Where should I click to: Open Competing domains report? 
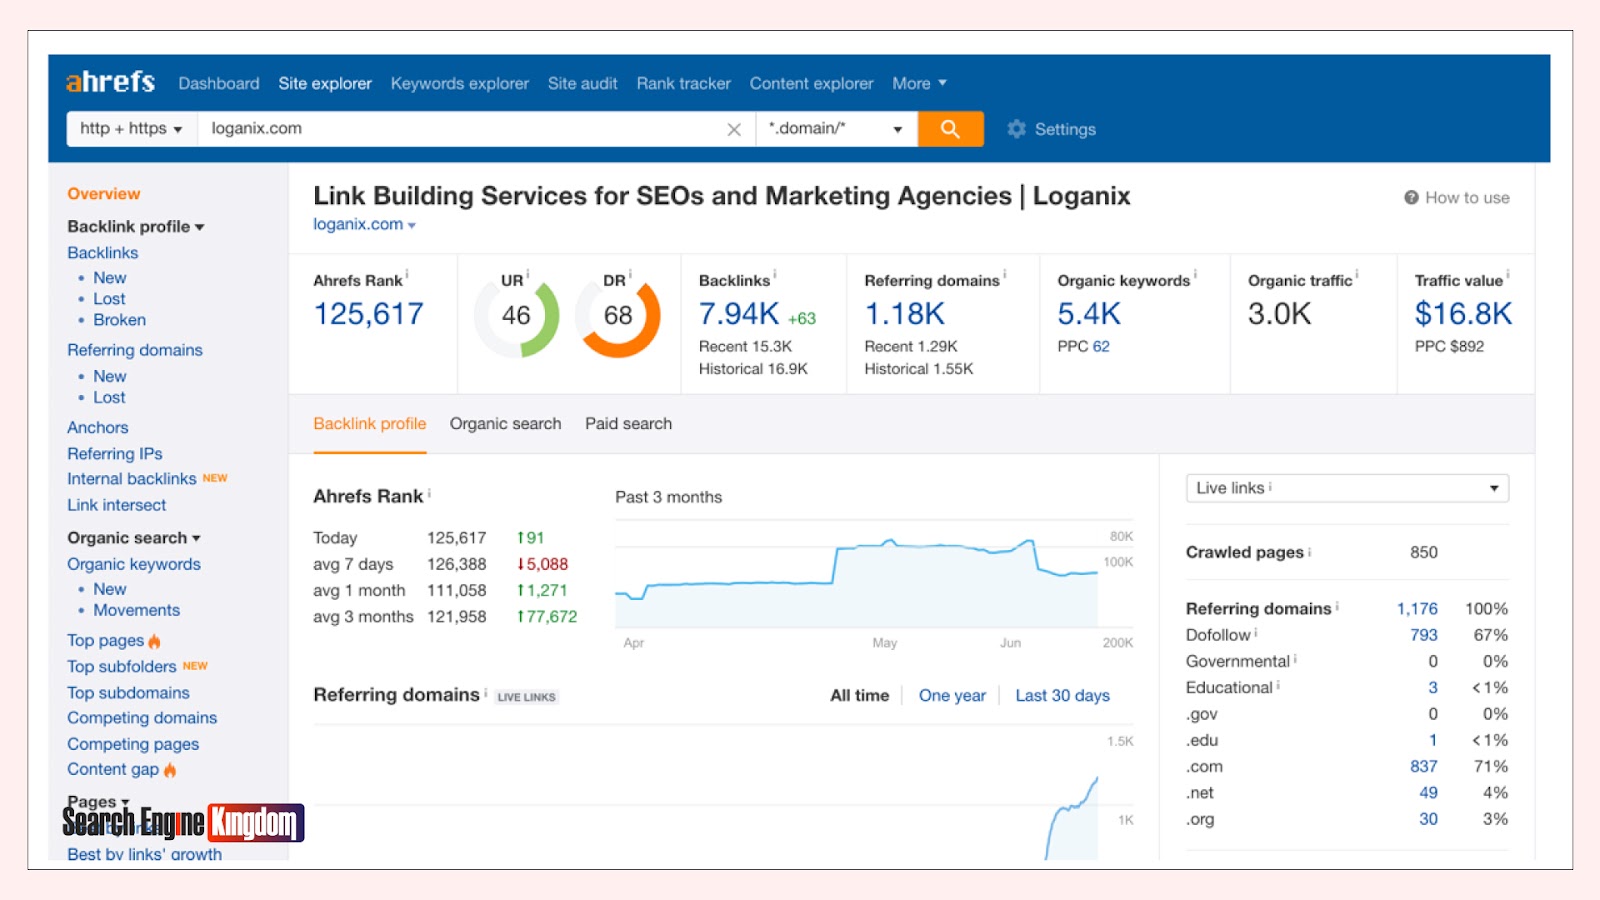coord(142,718)
